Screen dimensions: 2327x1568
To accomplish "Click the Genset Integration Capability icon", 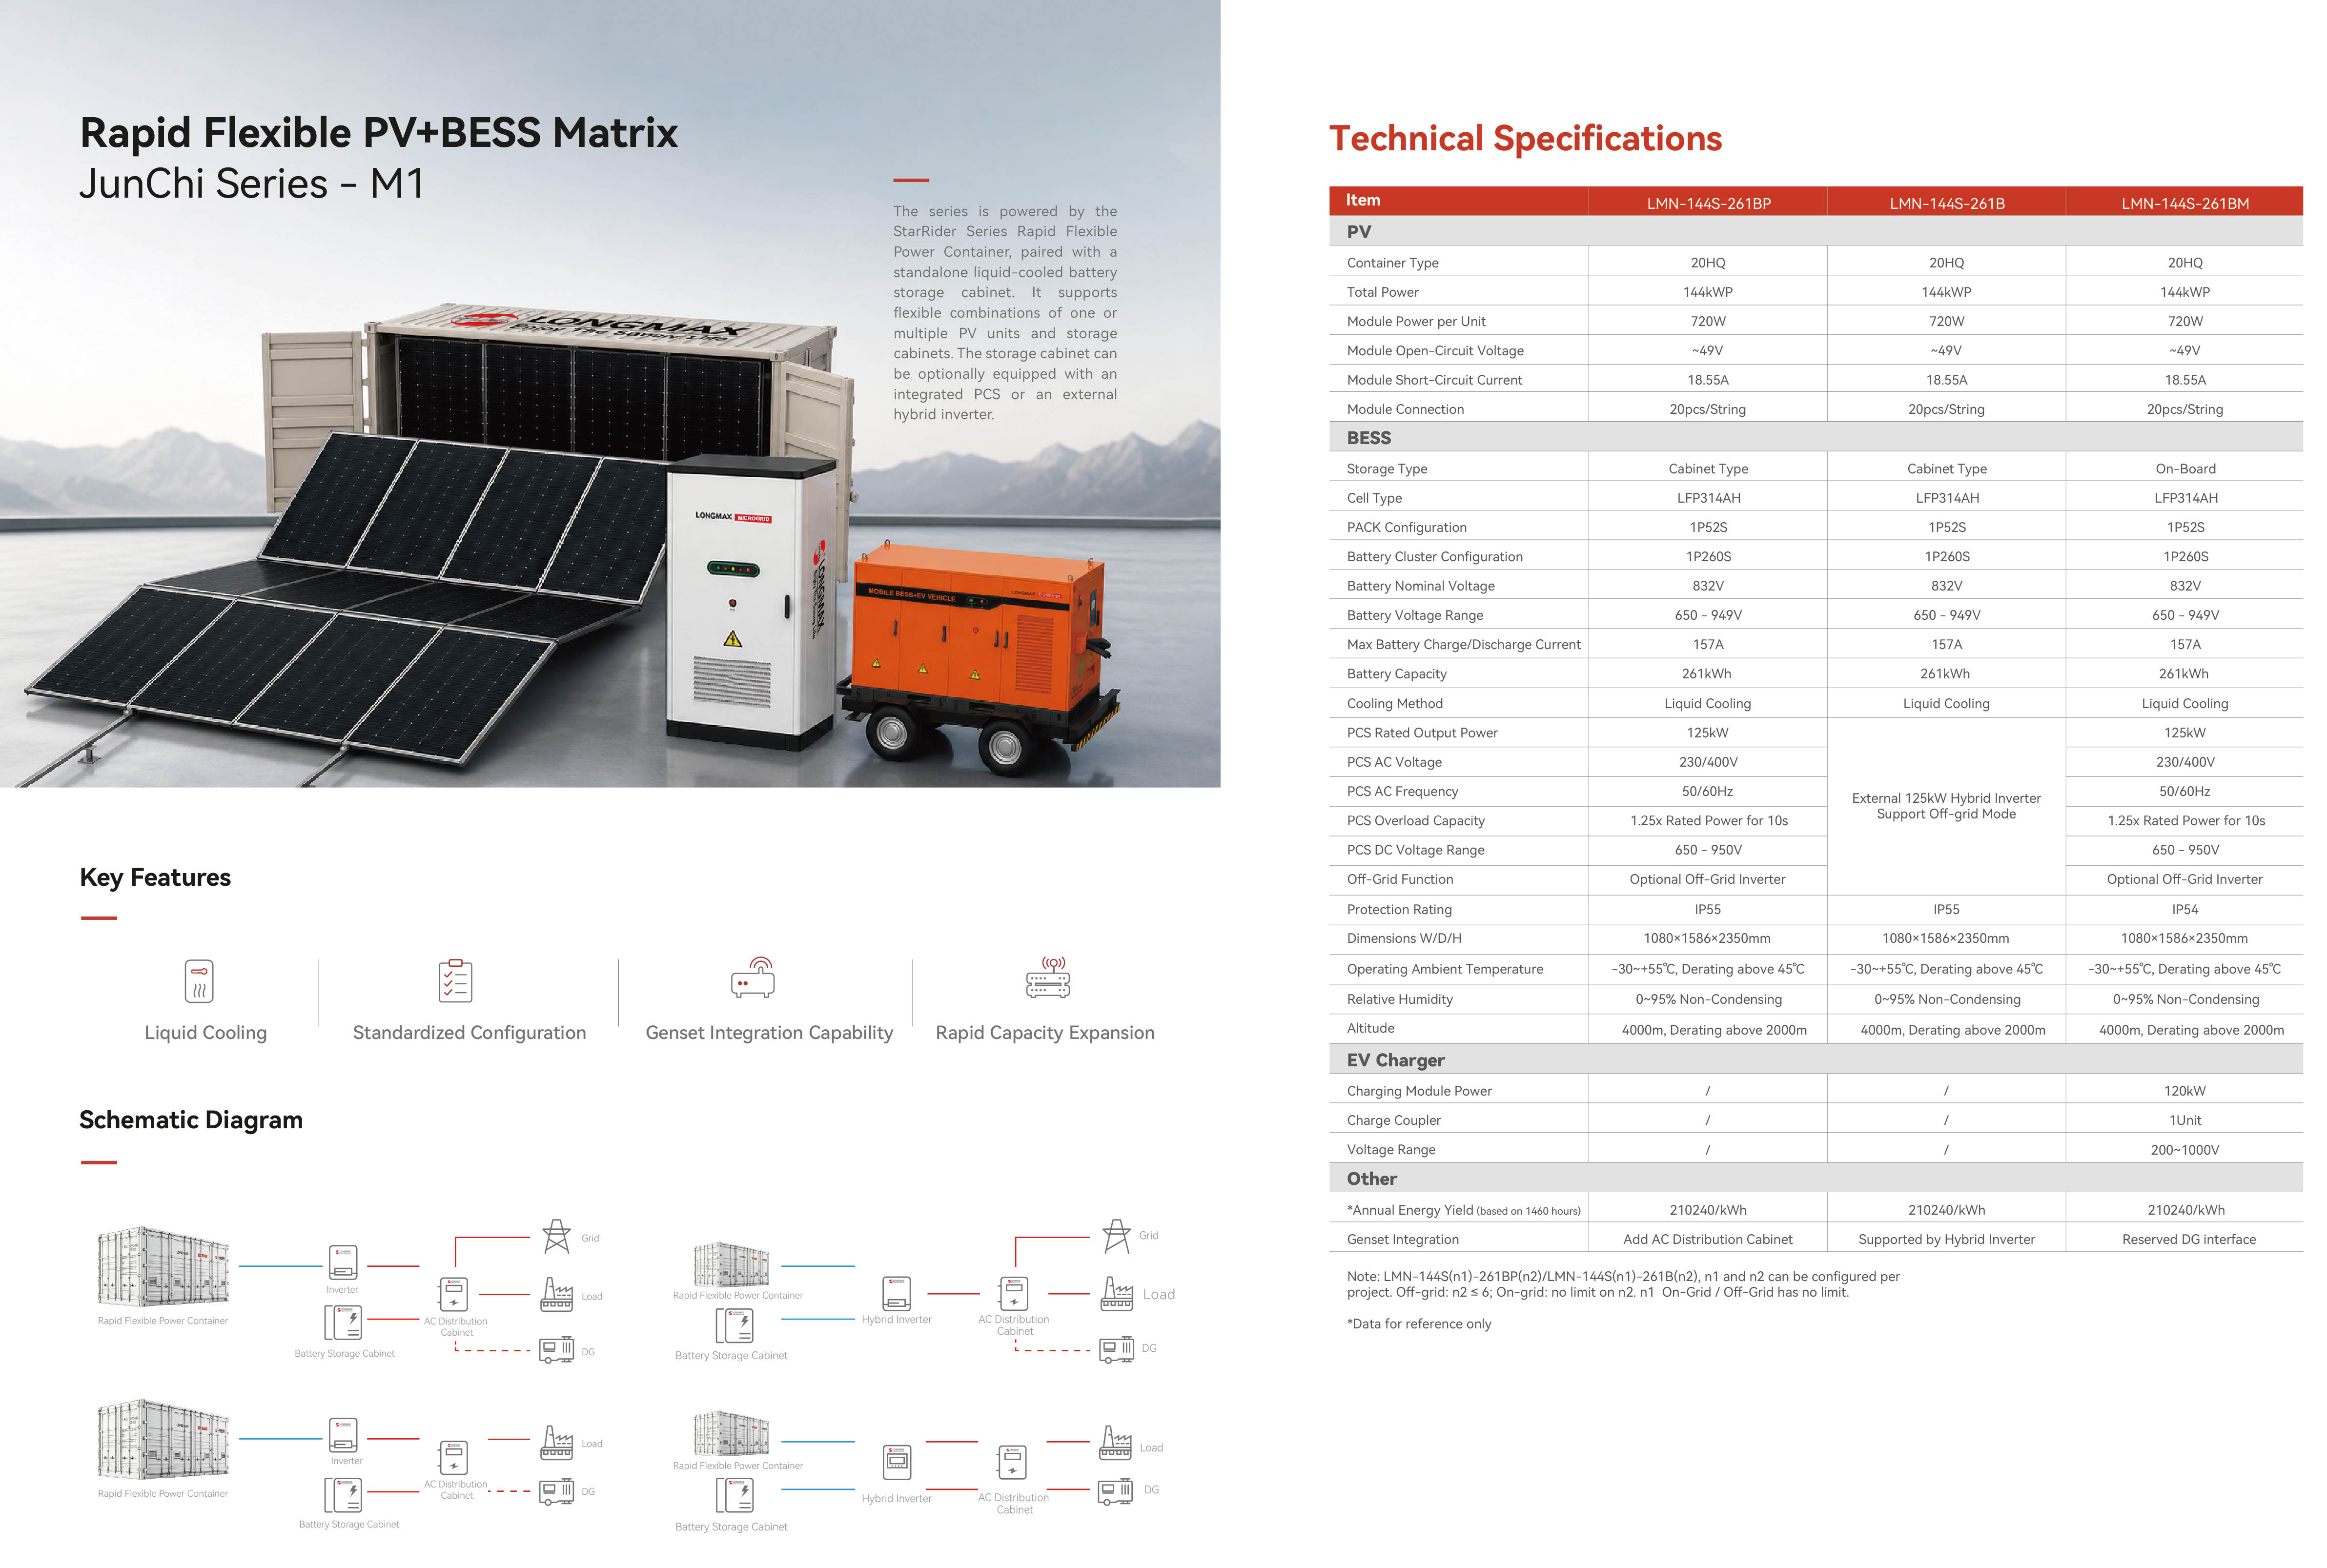I will pos(753,978).
